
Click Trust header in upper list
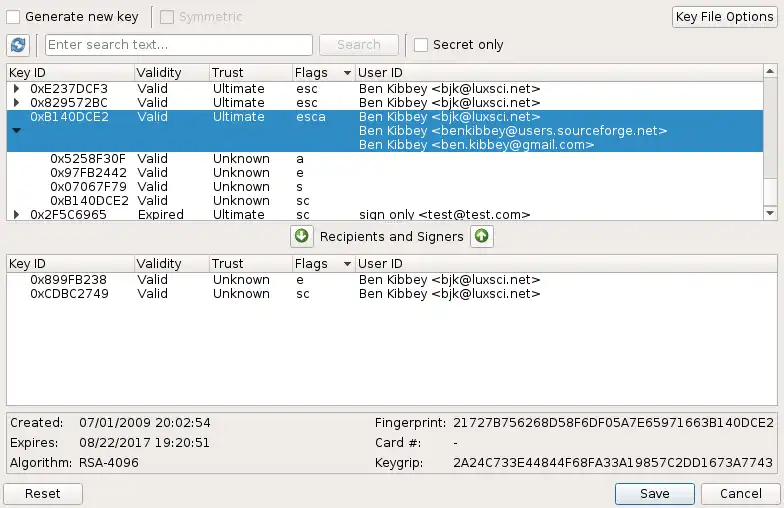(x=250, y=72)
